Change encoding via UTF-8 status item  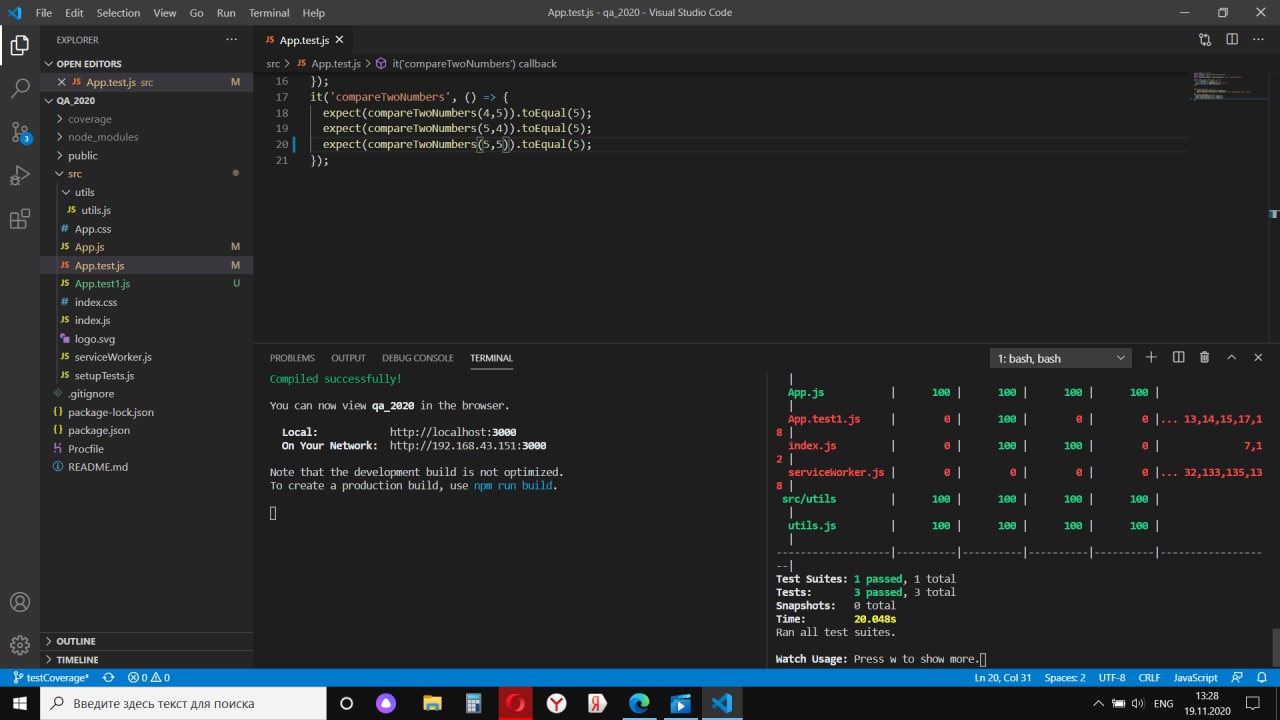tap(1112, 677)
